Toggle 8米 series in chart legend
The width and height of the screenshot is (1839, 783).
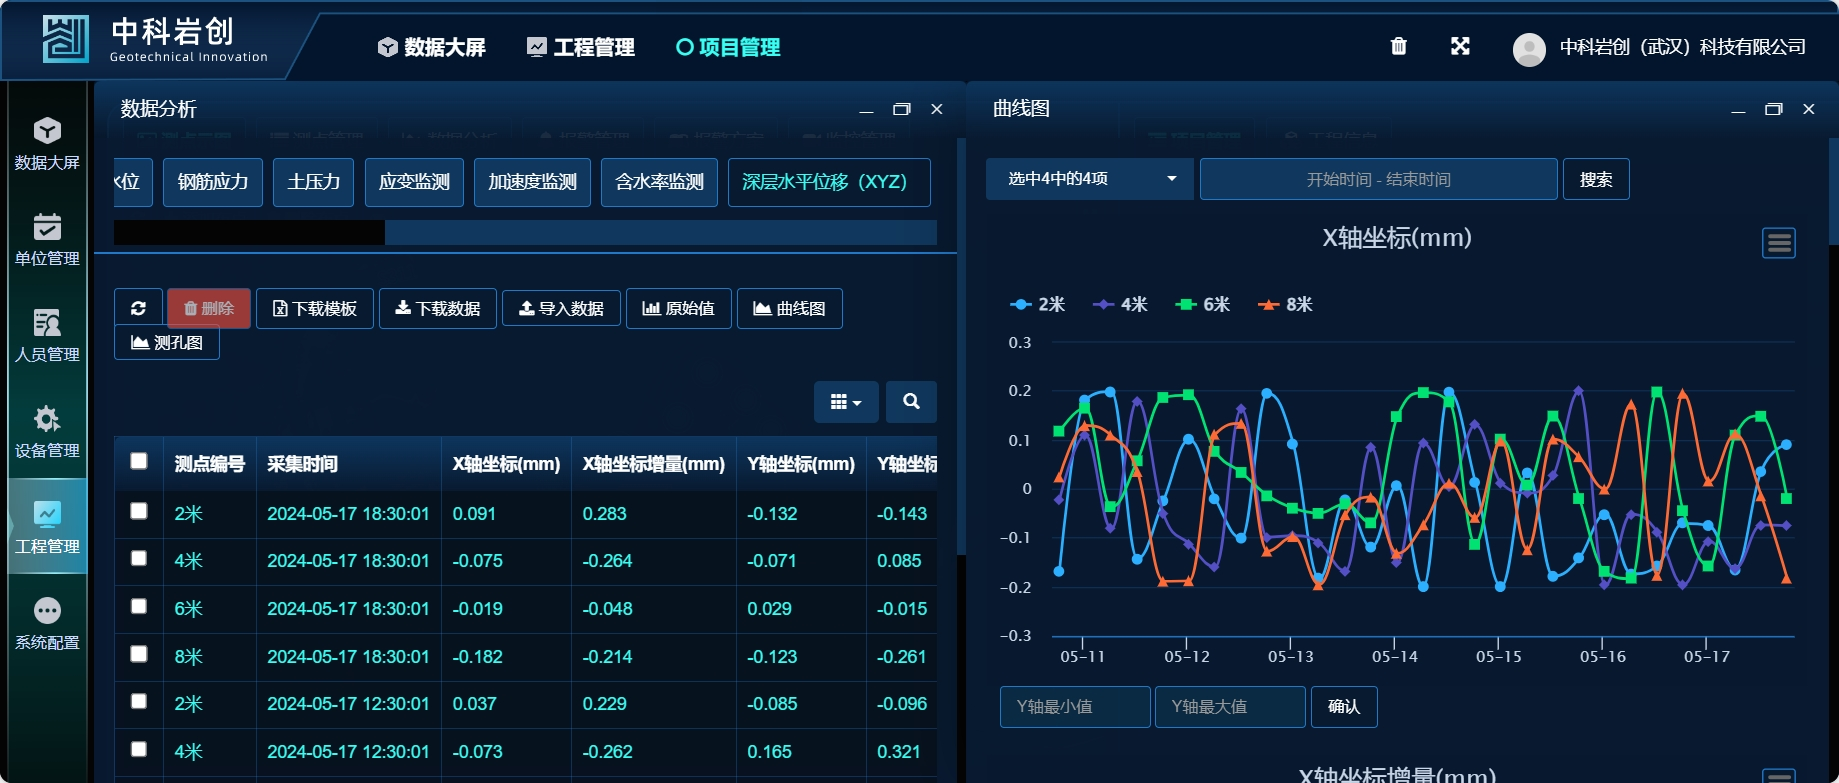1285,304
